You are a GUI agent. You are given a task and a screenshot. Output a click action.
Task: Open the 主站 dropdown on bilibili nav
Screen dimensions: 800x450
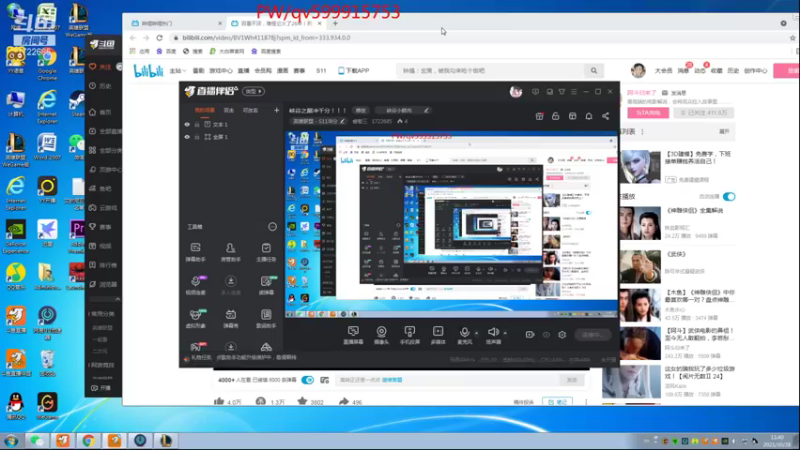click(178, 71)
